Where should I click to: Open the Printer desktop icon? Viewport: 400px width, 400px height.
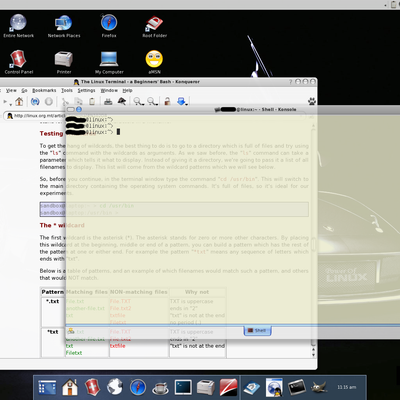click(x=64, y=62)
